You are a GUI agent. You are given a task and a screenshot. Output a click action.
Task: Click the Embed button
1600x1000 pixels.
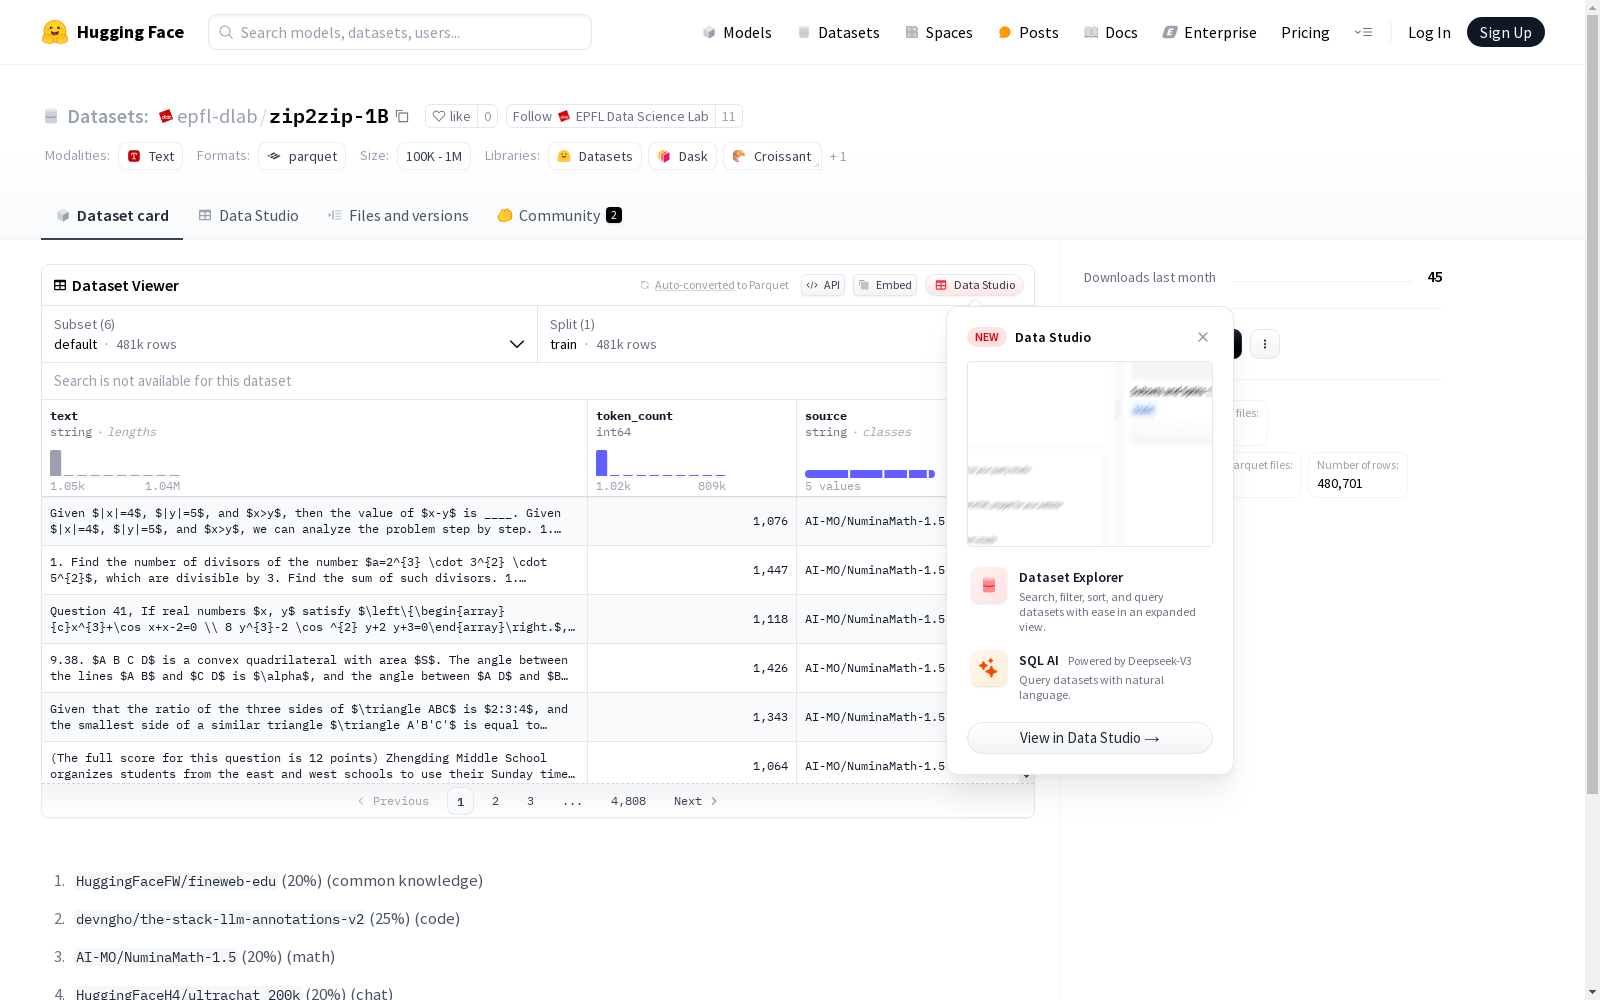click(x=885, y=285)
